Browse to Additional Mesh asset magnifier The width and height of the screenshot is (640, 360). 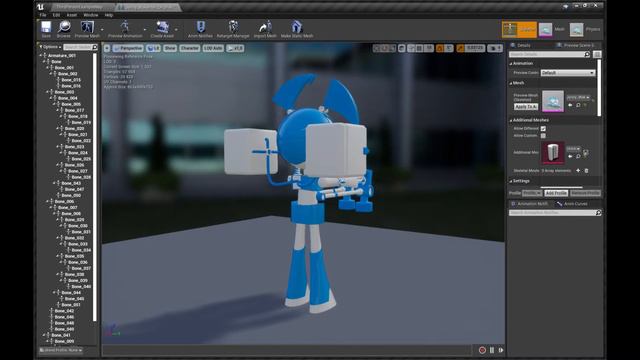tap(578, 156)
